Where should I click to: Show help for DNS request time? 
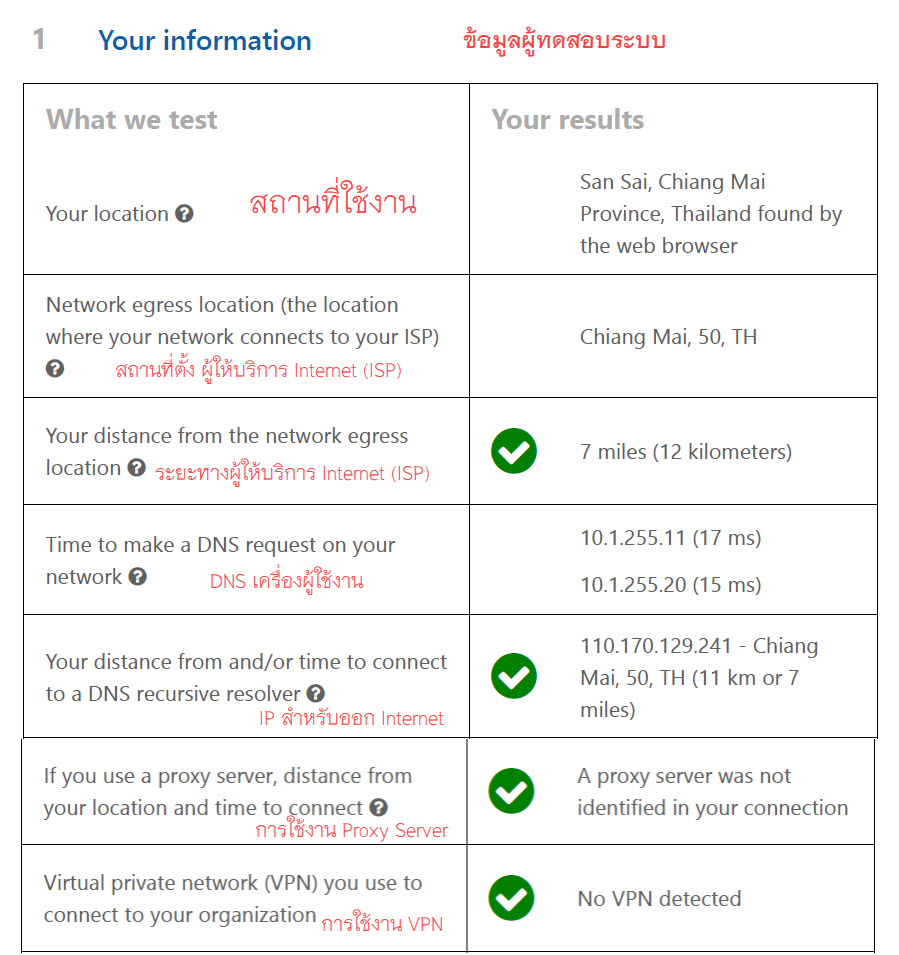click(138, 577)
